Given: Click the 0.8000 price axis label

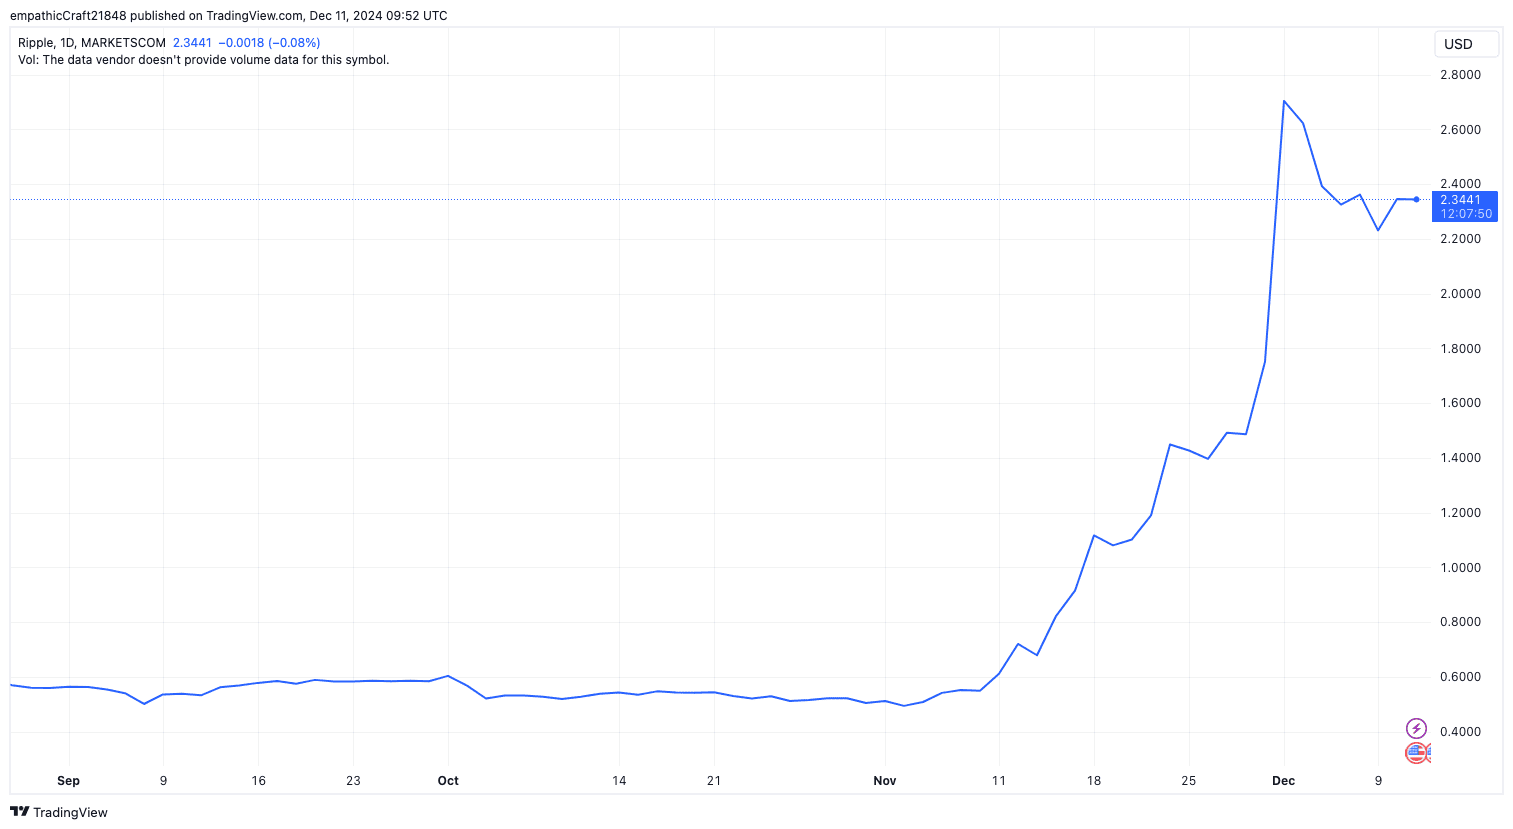Looking at the screenshot, I should tap(1460, 622).
